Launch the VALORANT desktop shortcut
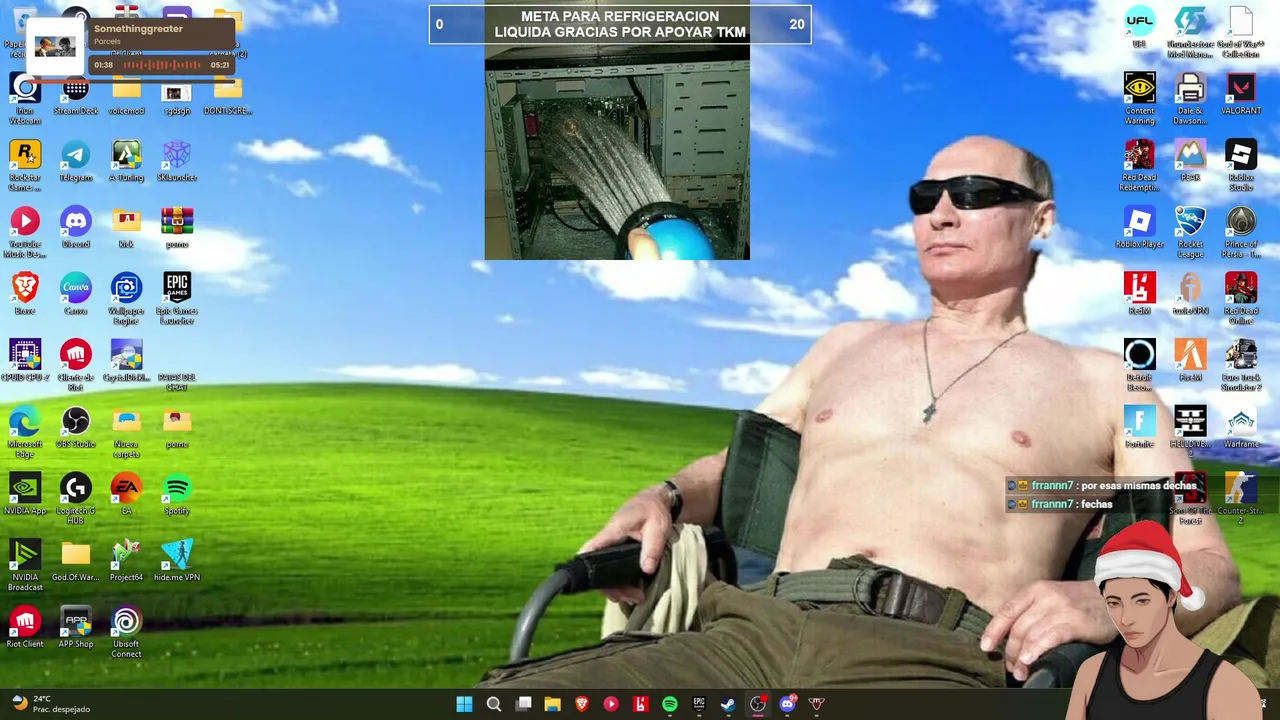 [x=1241, y=95]
